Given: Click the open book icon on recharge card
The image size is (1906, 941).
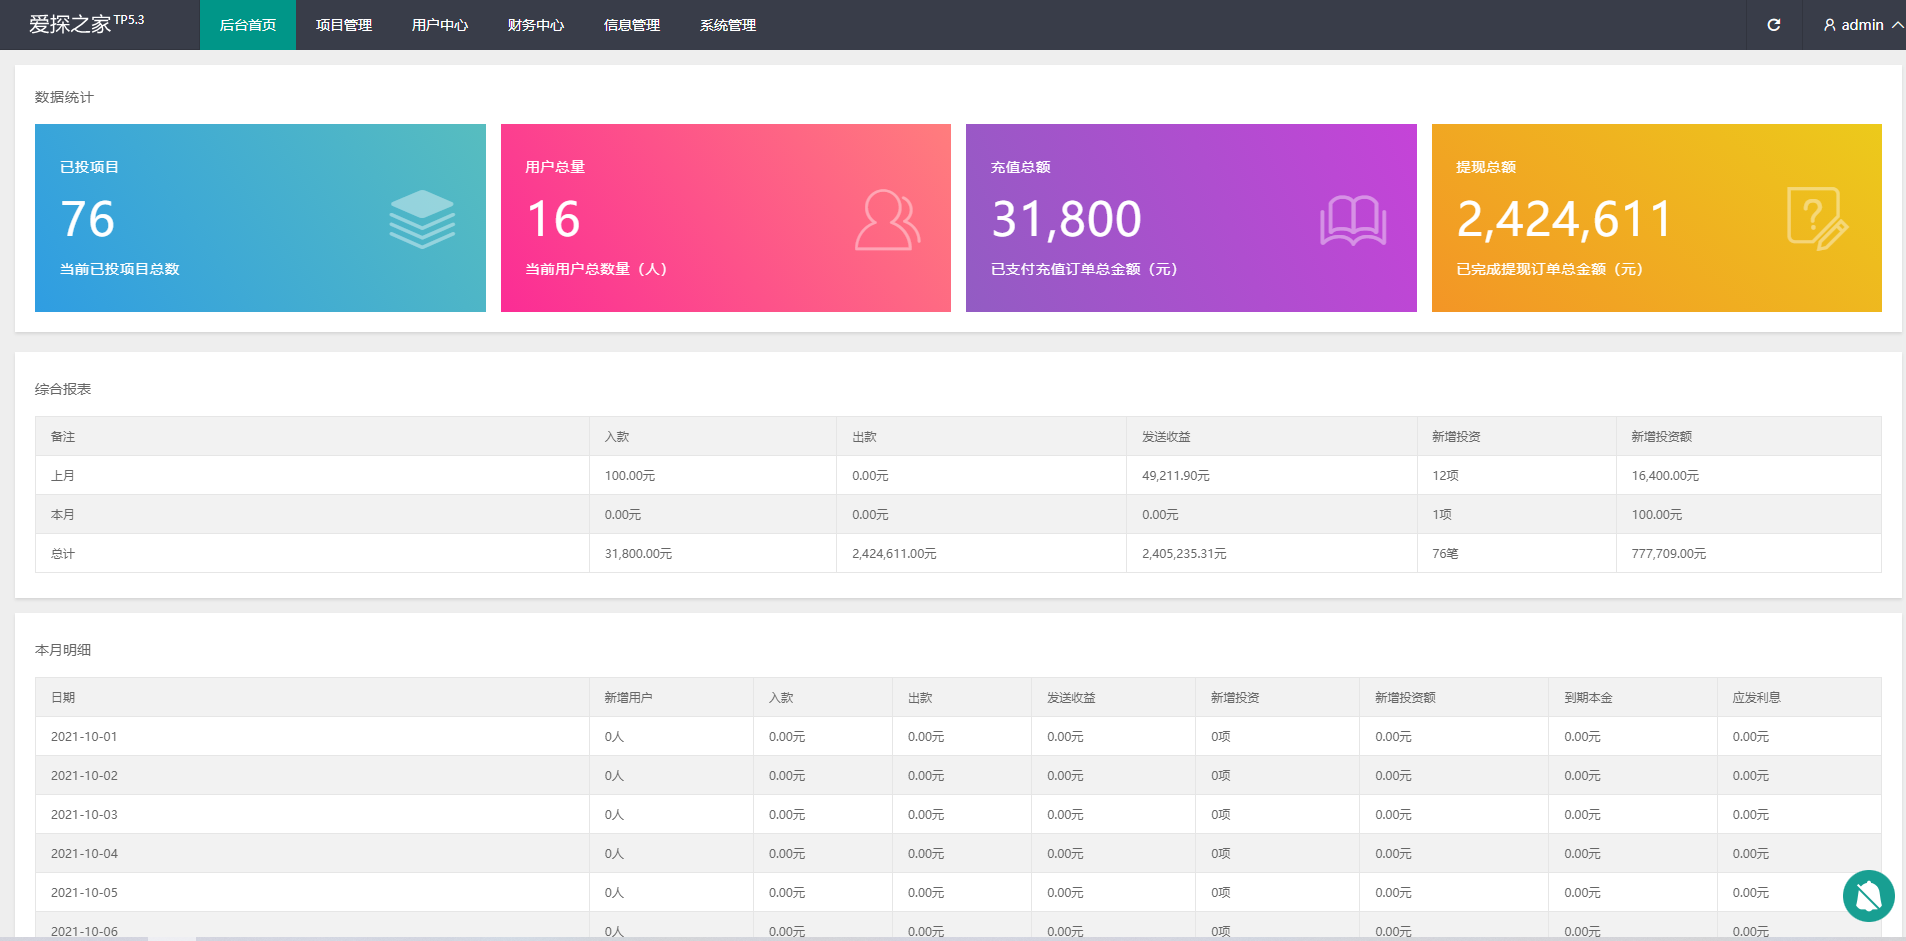Looking at the screenshot, I should tap(1352, 220).
